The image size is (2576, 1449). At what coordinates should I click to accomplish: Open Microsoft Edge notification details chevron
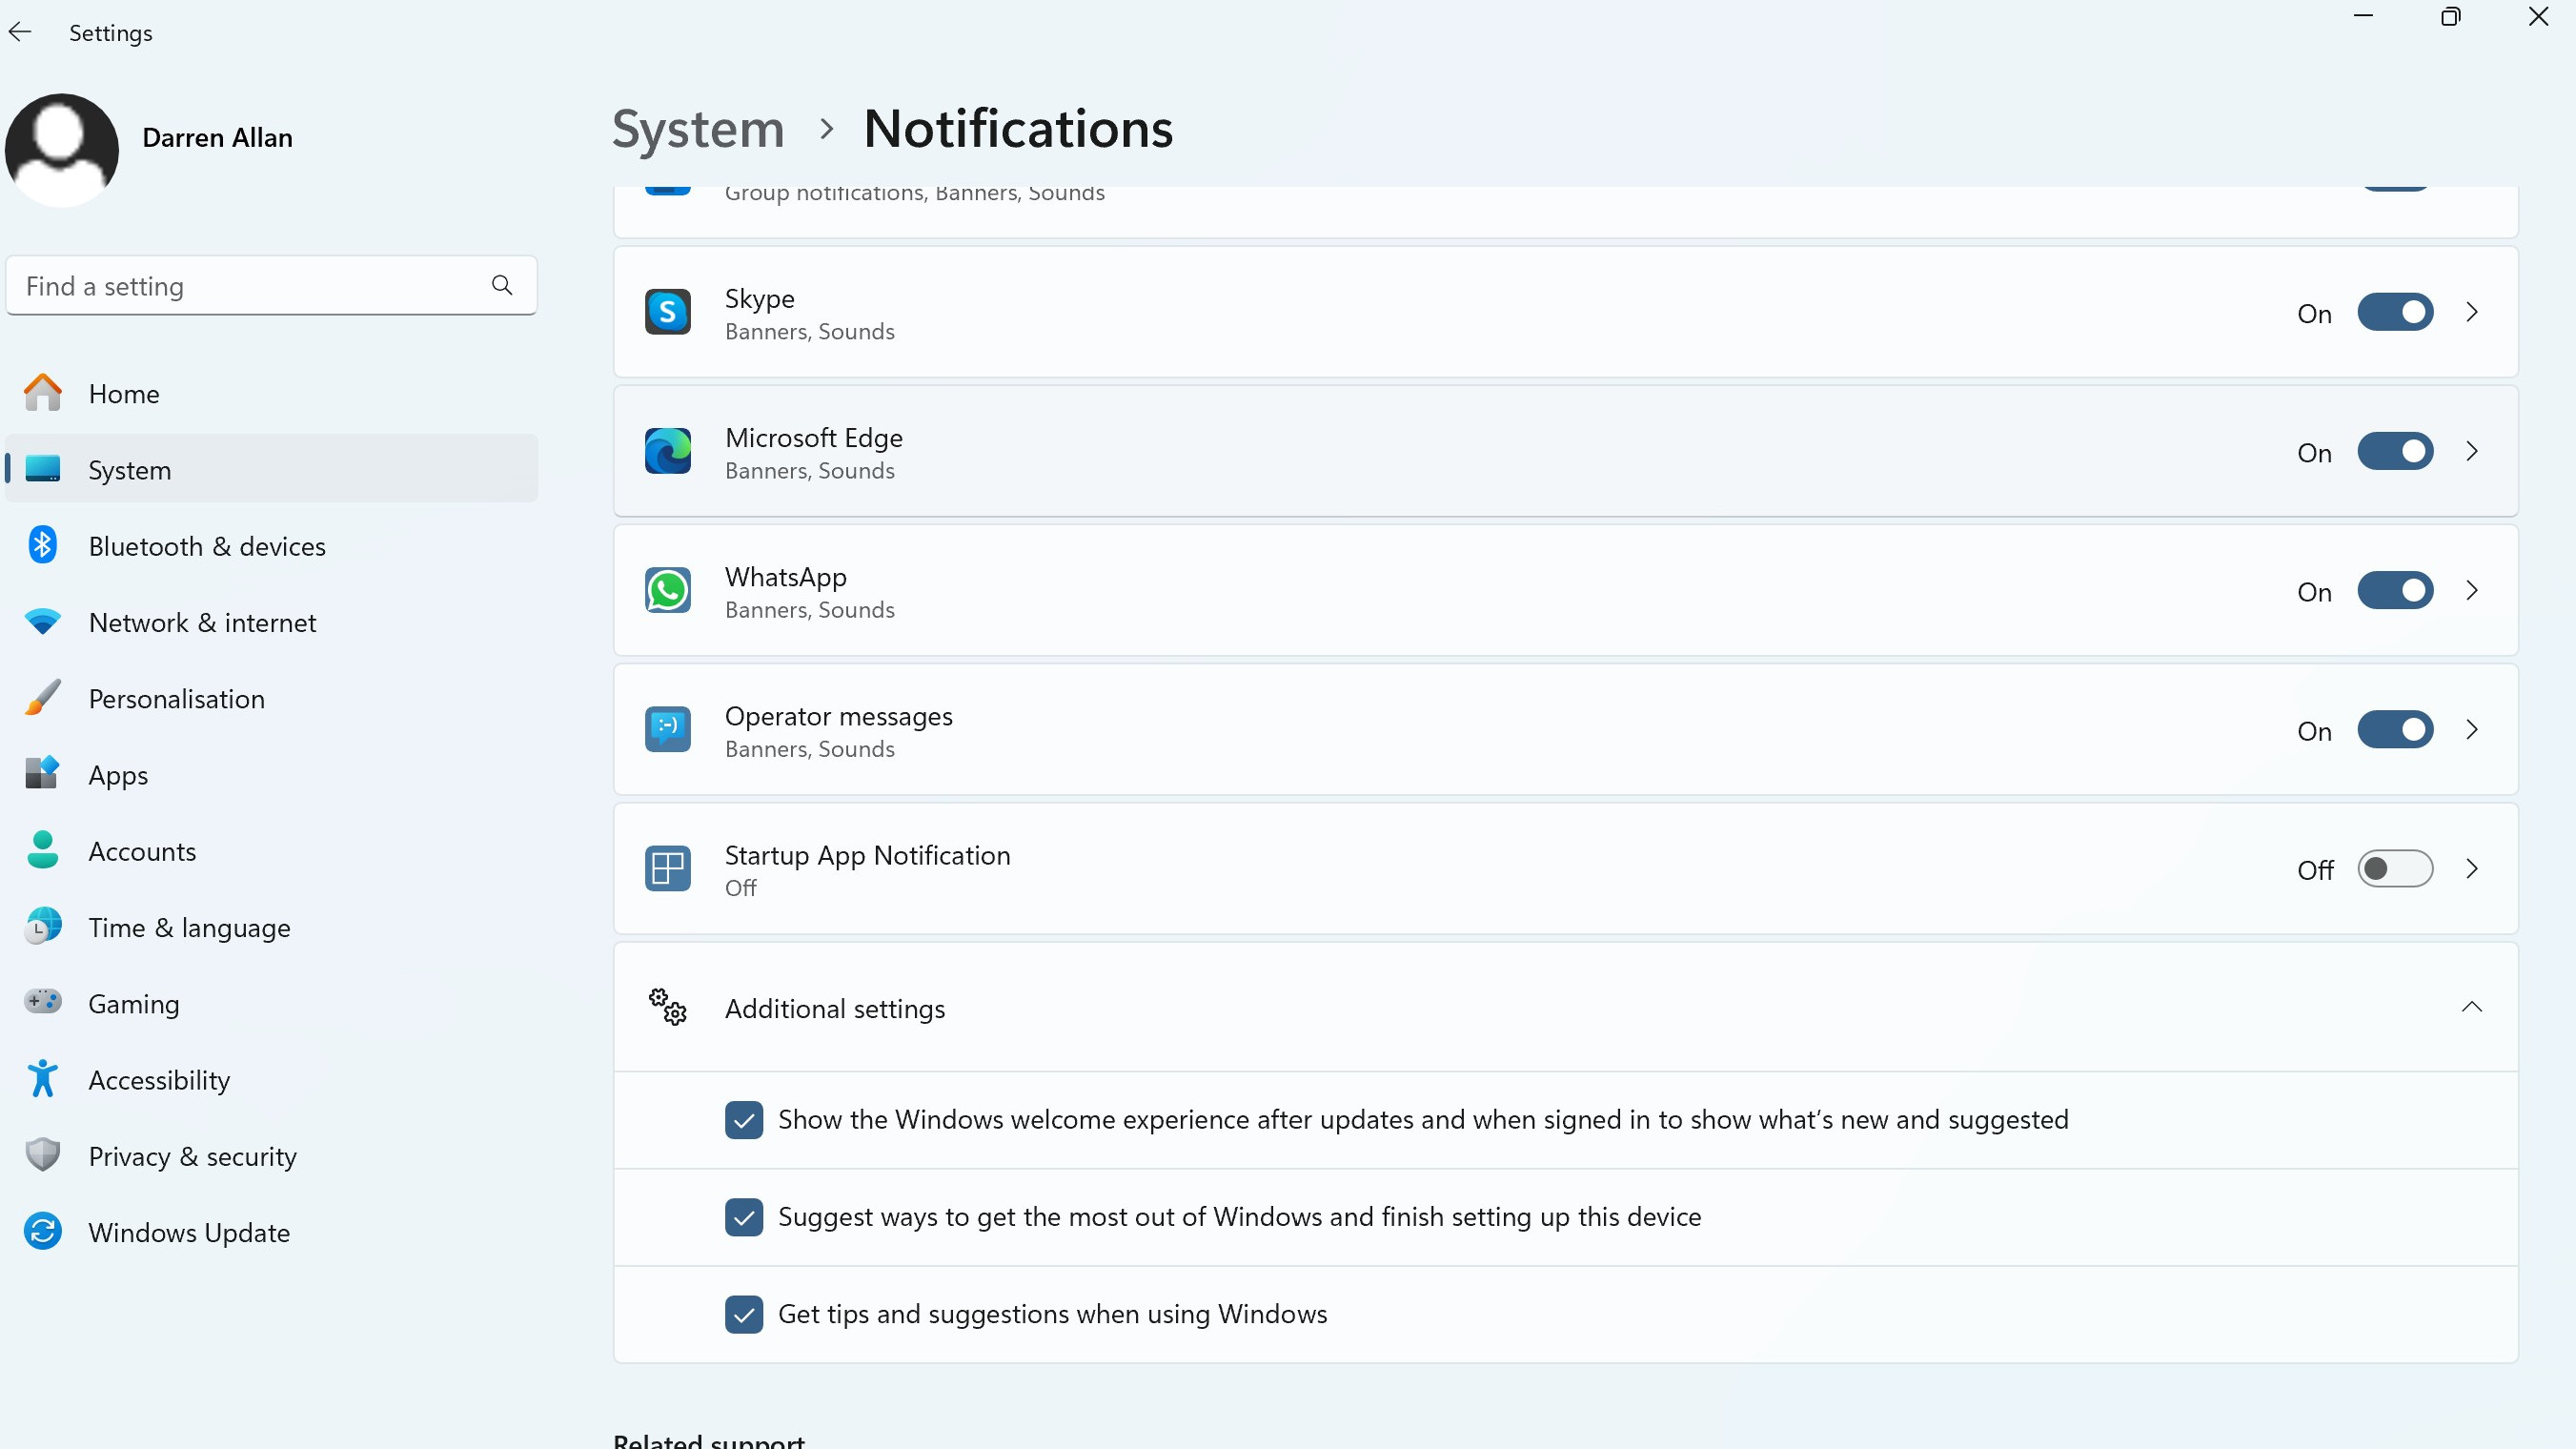[x=2472, y=452]
